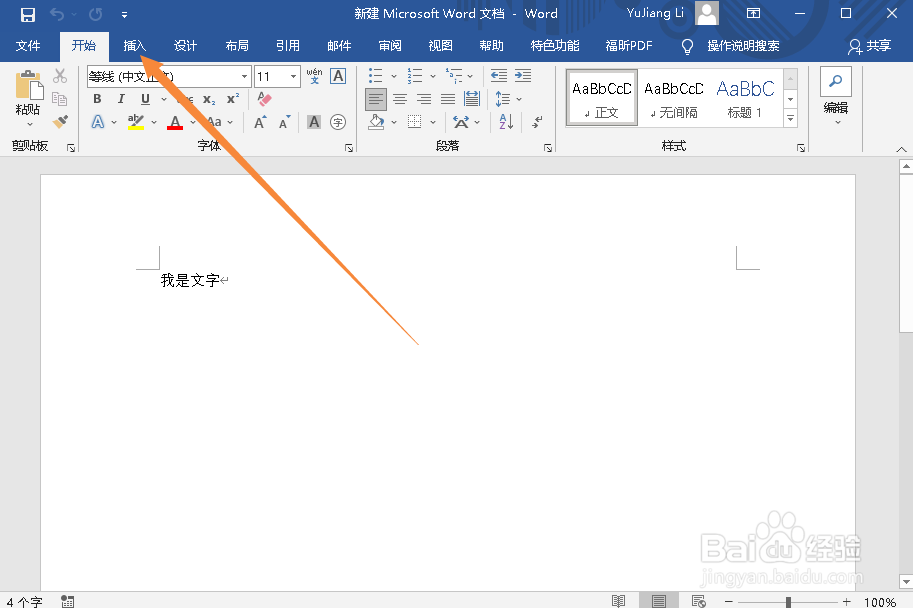Open the 审阅 tab
The width and height of the screenshot is (913, 608).
[390, 45]
